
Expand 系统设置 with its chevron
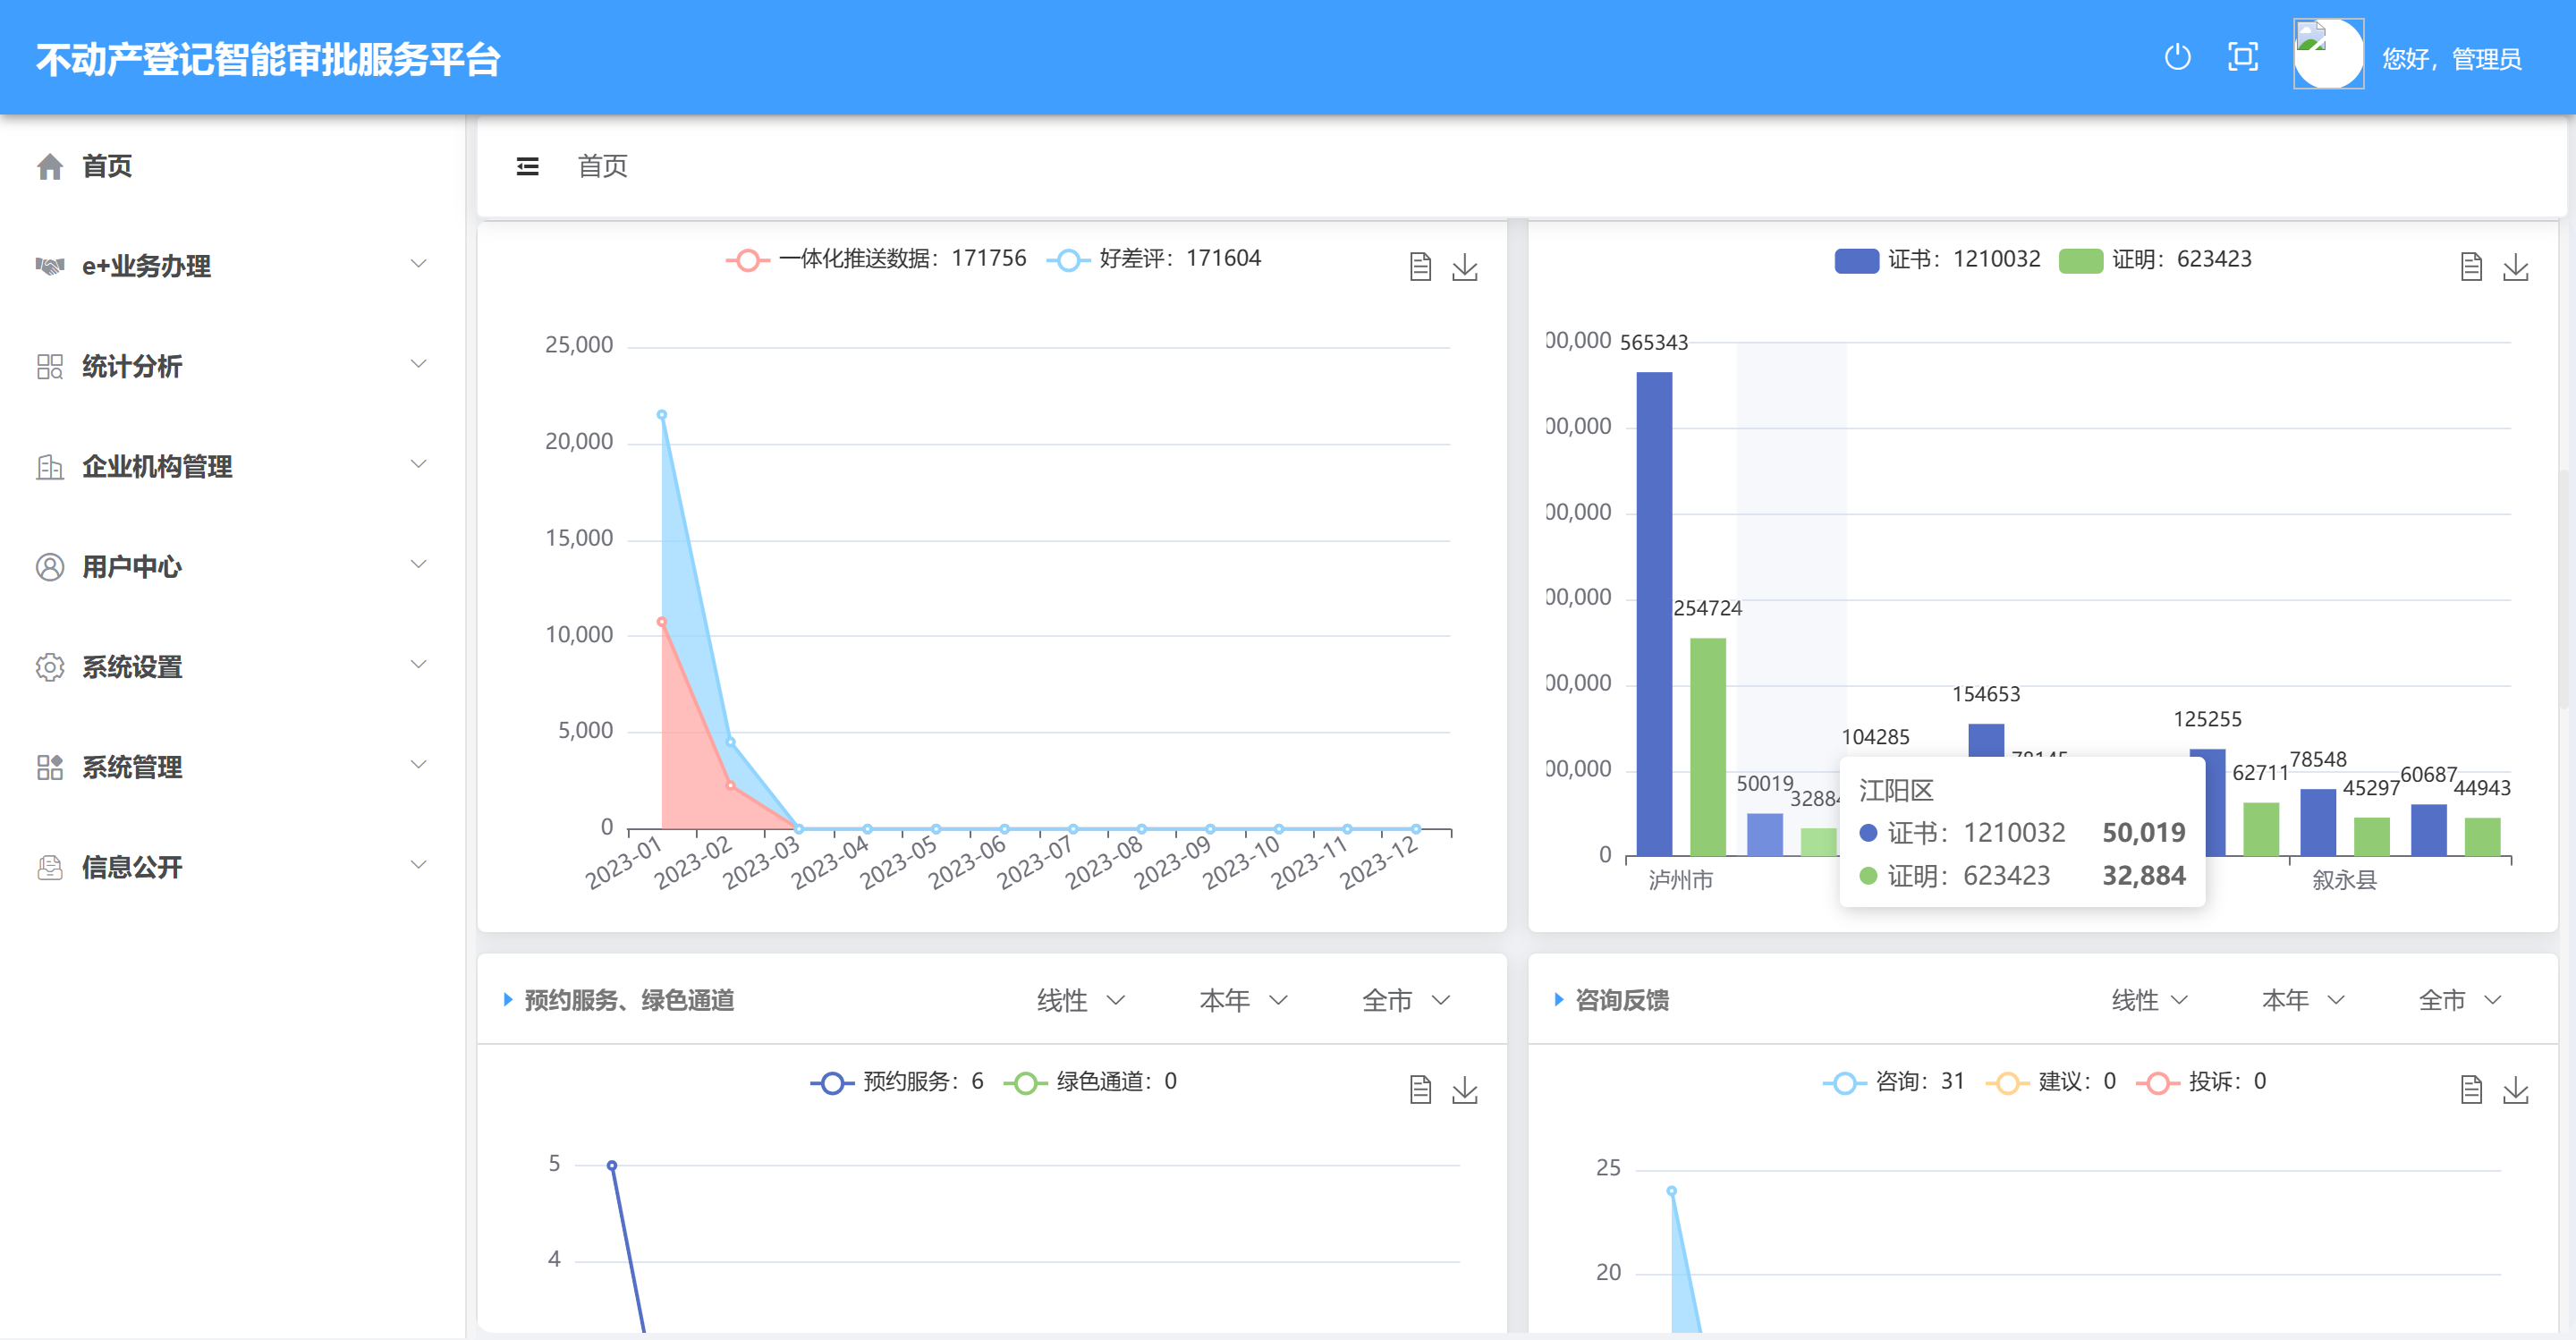(x=419, y=664)
